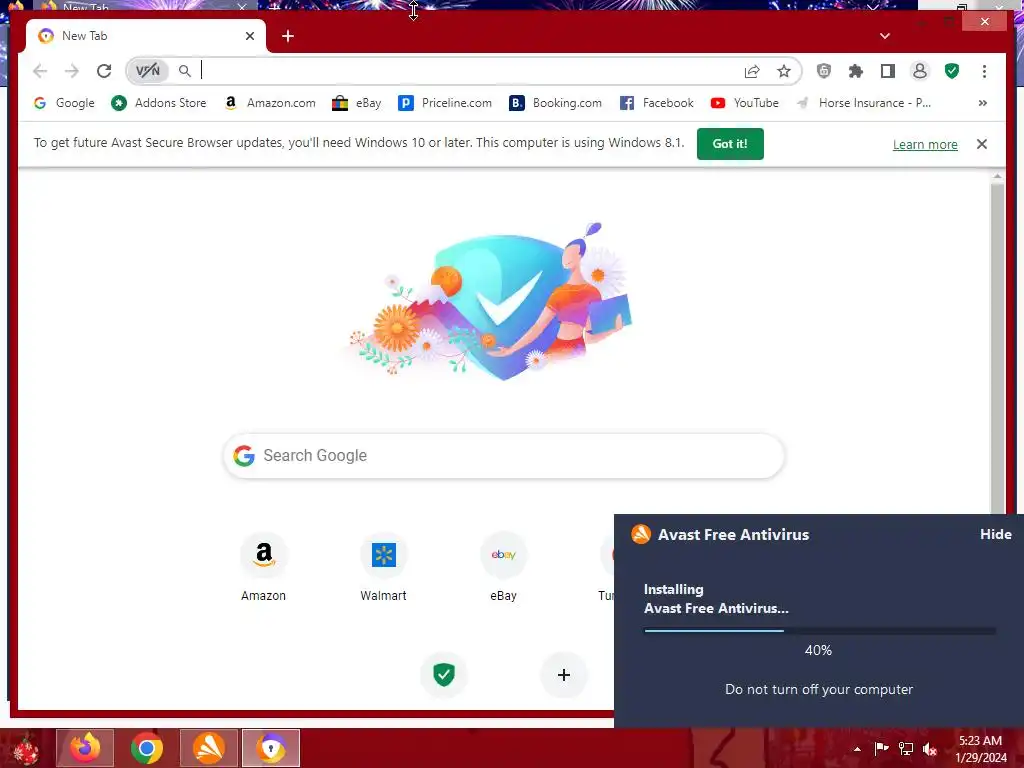Hide the Avast Free Antivirus popup
The height and width of the screenshot is (768, 1024).
pyautogui.click(x=995, y=534)
